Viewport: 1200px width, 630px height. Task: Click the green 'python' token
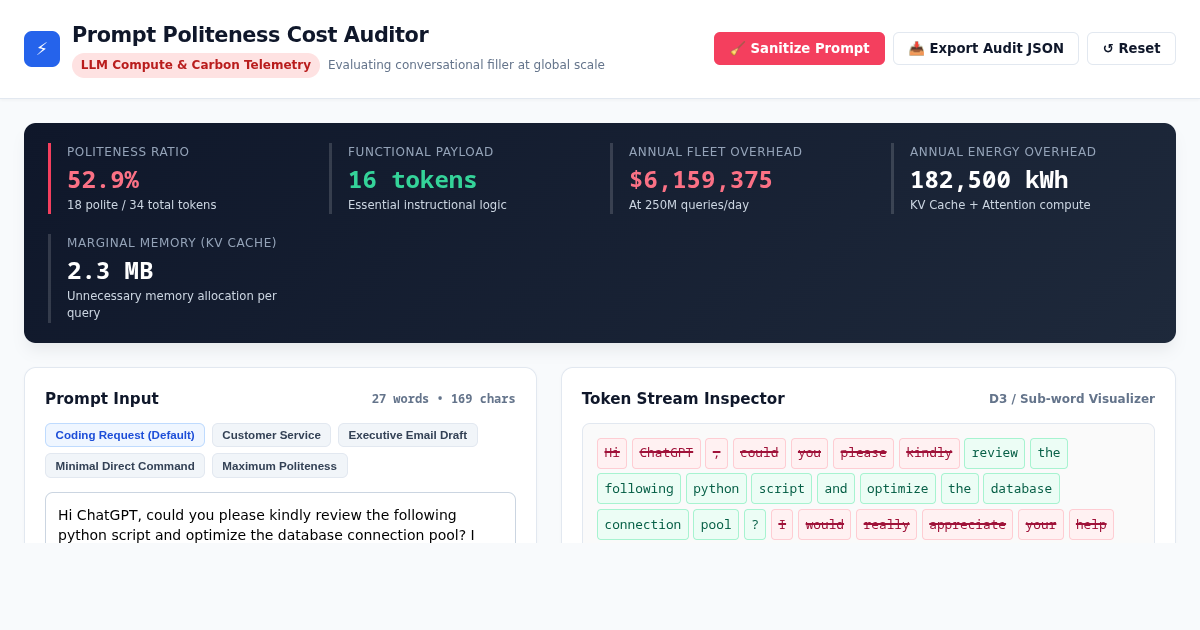click(716, 489)
